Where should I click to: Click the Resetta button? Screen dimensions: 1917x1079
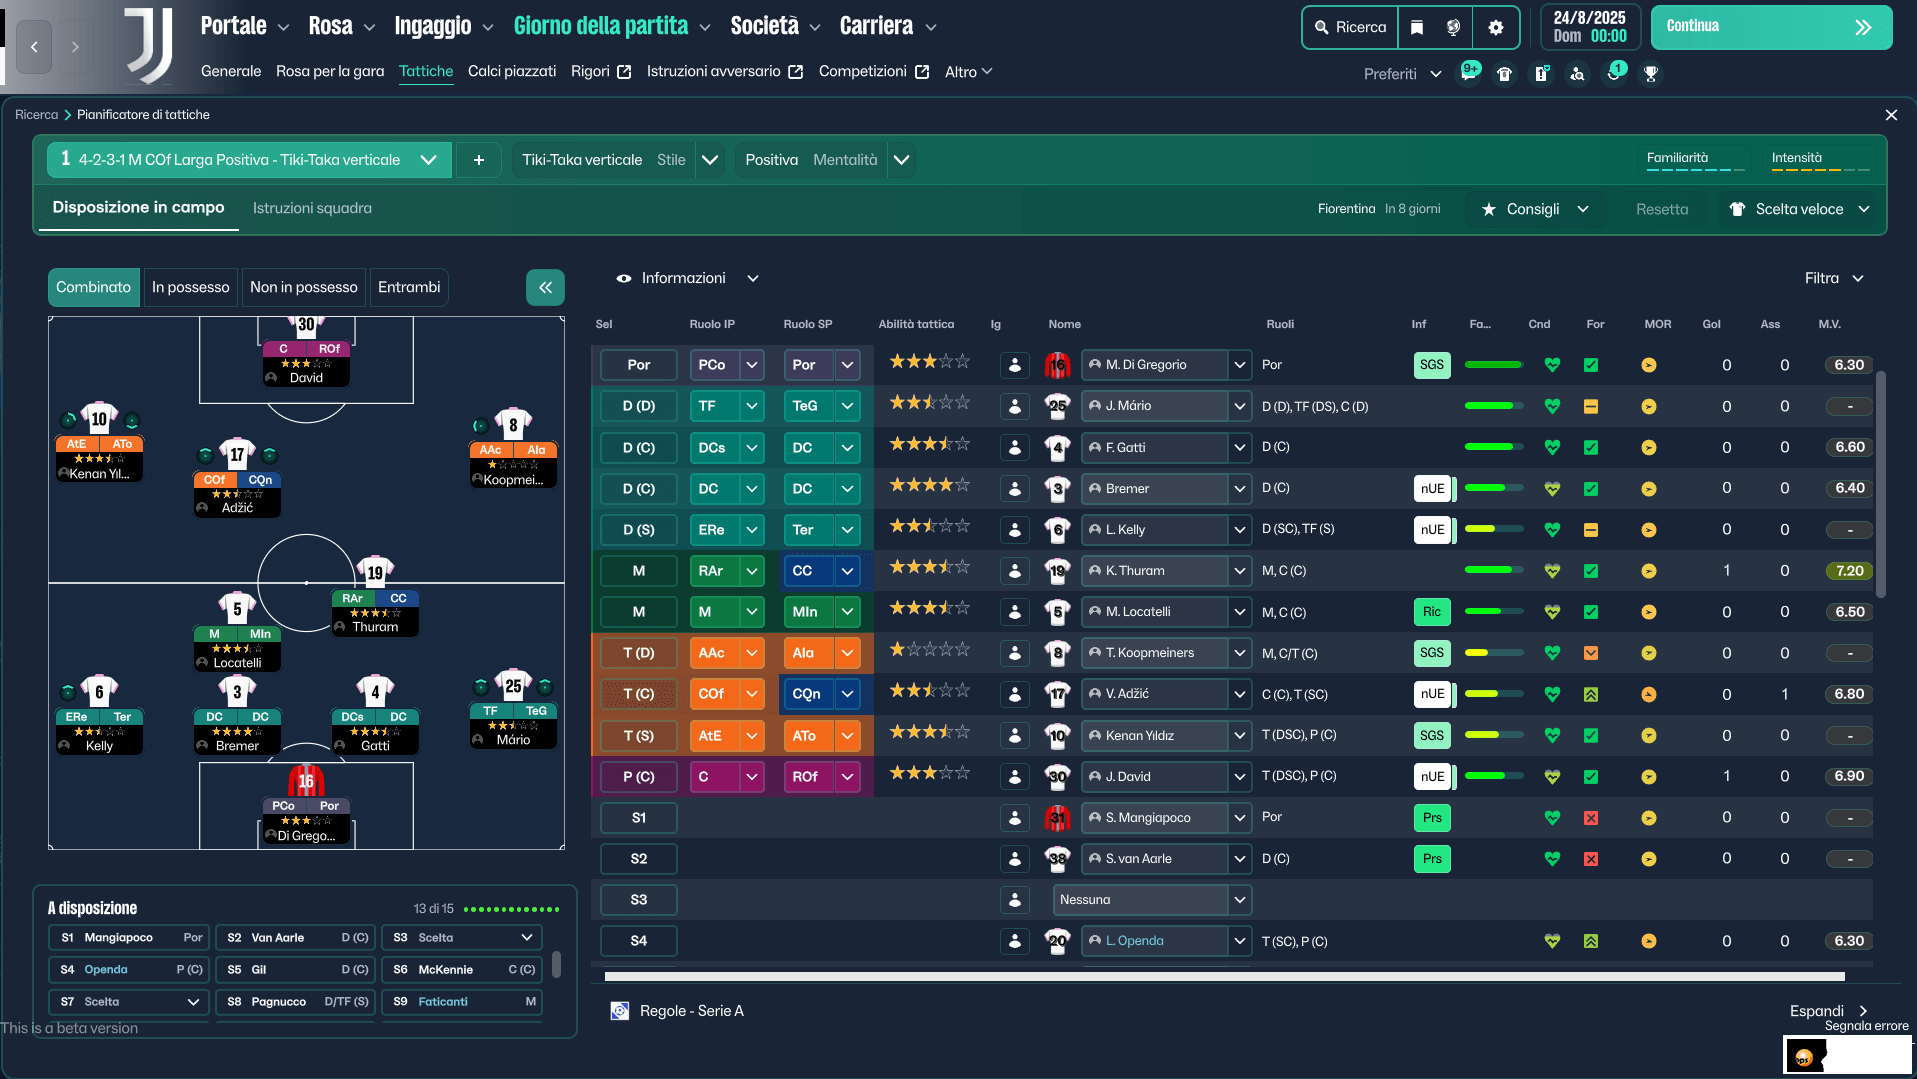[x=1661, y=209]
